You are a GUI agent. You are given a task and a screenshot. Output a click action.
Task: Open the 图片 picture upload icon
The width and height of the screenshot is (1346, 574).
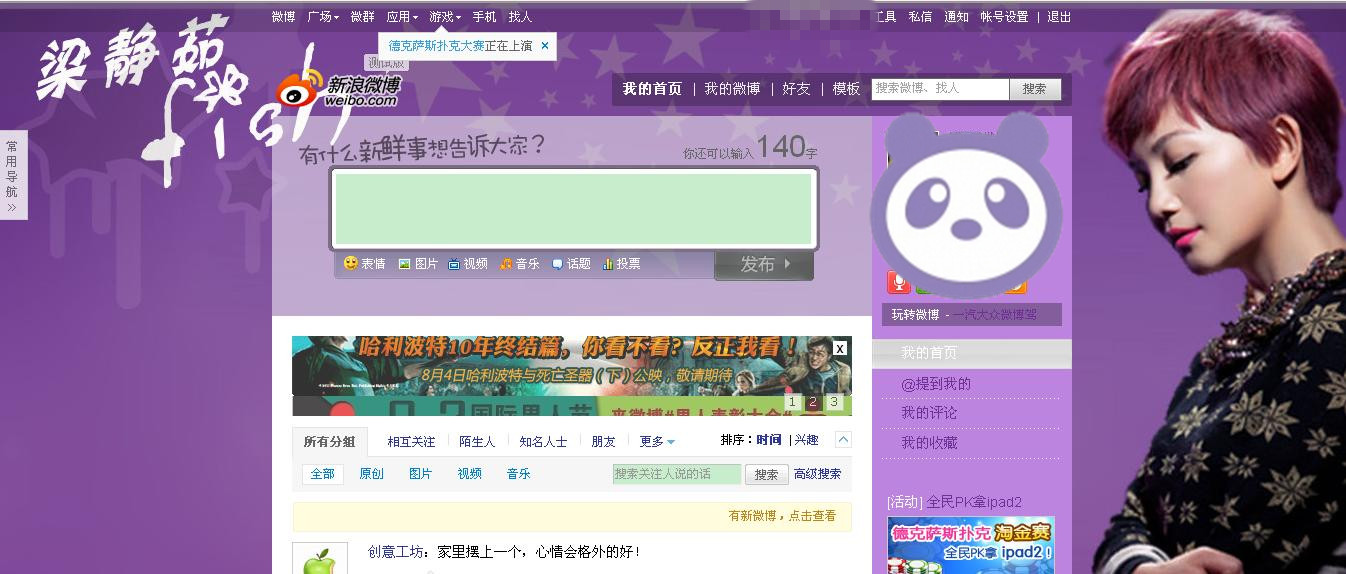coord(404,264)
